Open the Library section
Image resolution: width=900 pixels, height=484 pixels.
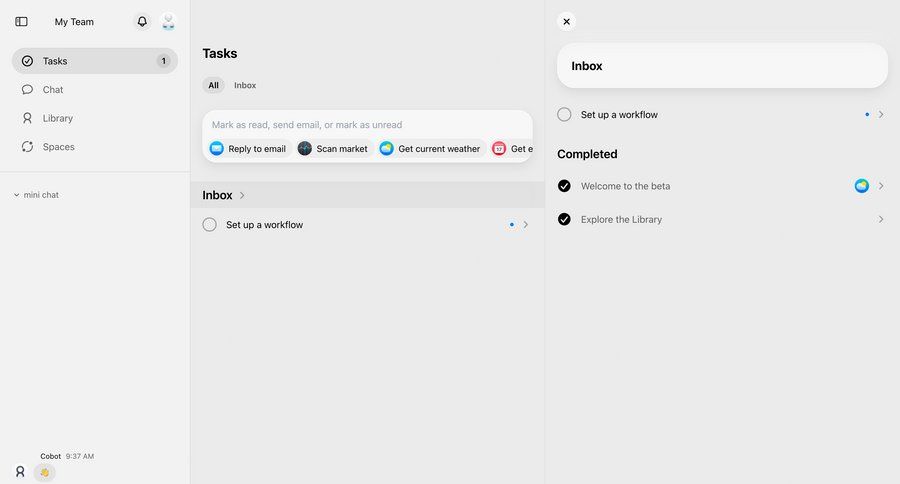pyautogui.click(x=57, y=118)
